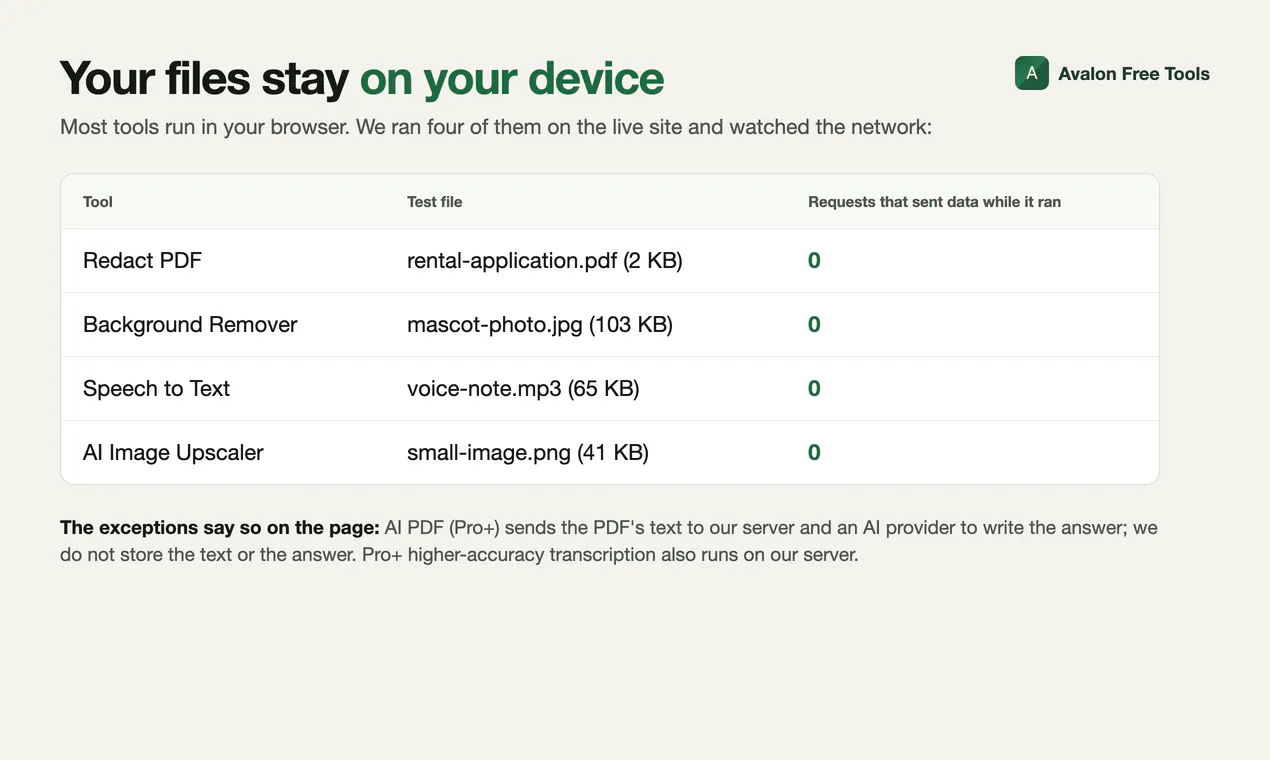Click the "mascot-photo.jpg (103 KB)" file cell

(540, 325)
